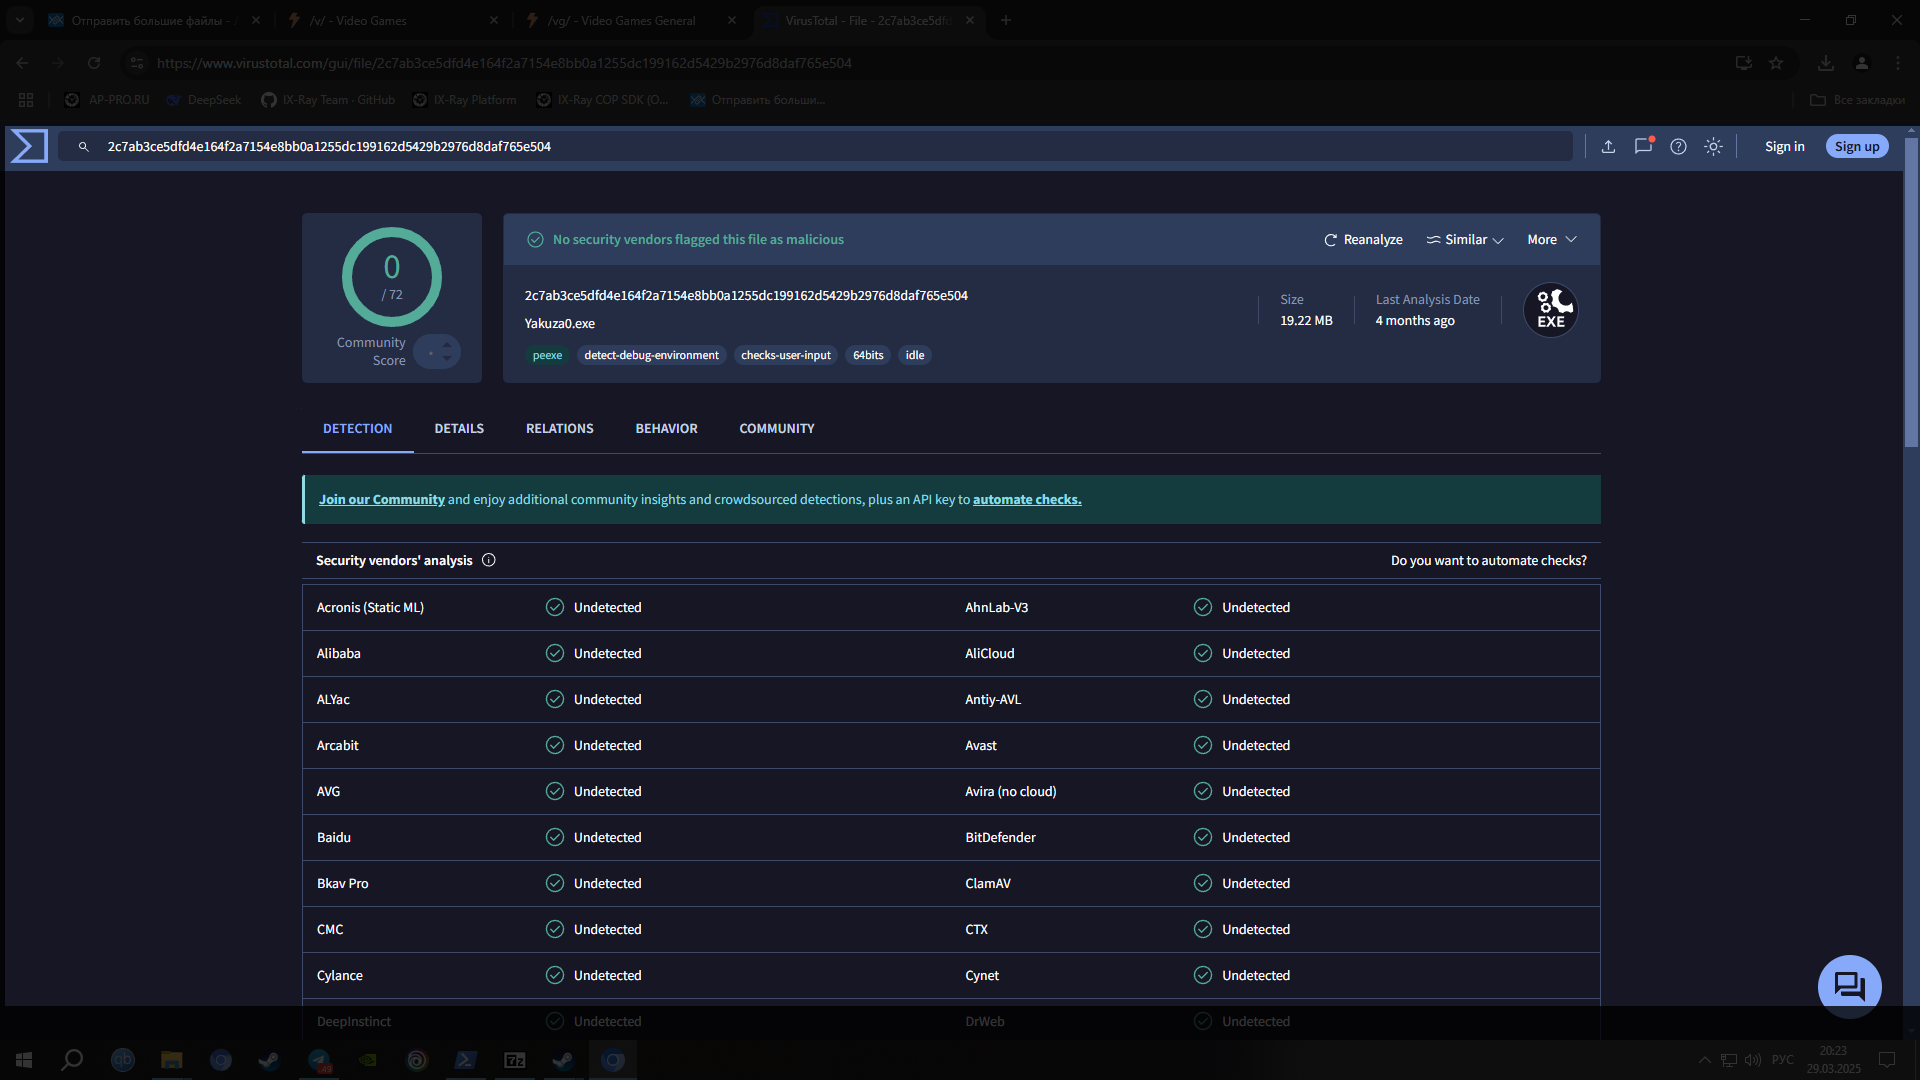The height and width of the screenshot is (1080, 1920).
Task: Open the notifications chat icon in the header
Action: click(1643, 146)
